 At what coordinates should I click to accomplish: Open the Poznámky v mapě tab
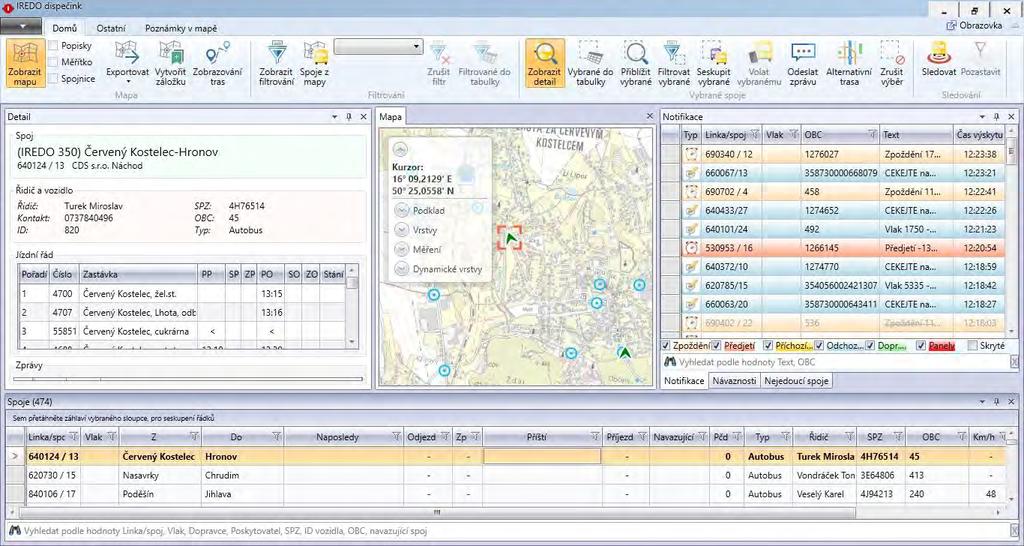pyautogui.click(x=181, y=28)
